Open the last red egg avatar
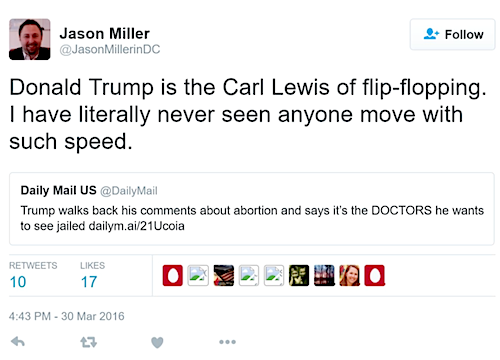The width and height of the screenshot is (500, 360). (x=375, y=276)
